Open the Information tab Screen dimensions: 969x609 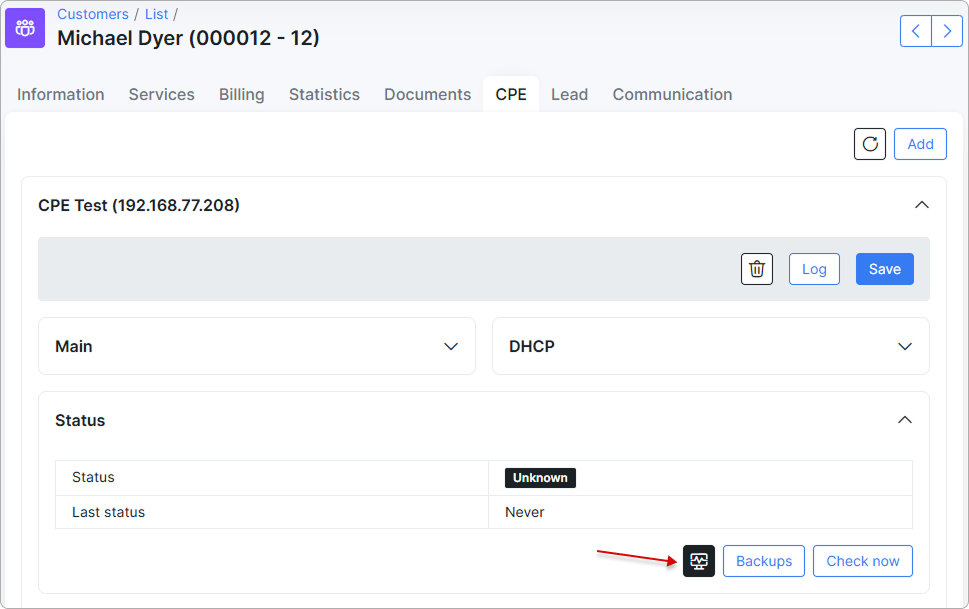pyautogui.click(x=61, y=95)
